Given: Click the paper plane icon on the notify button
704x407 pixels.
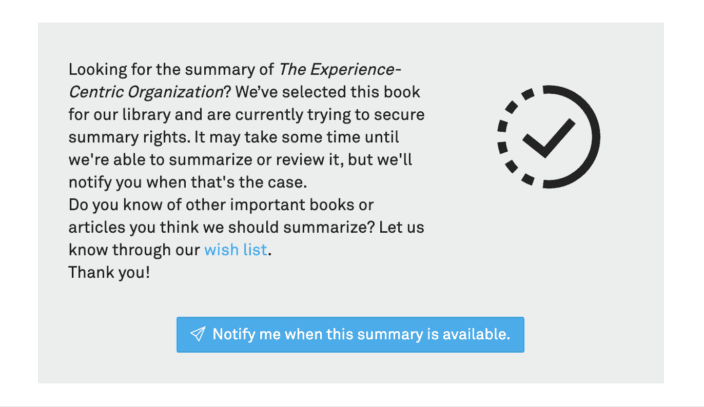Looking at the screenshot, I should pos(198,334).
